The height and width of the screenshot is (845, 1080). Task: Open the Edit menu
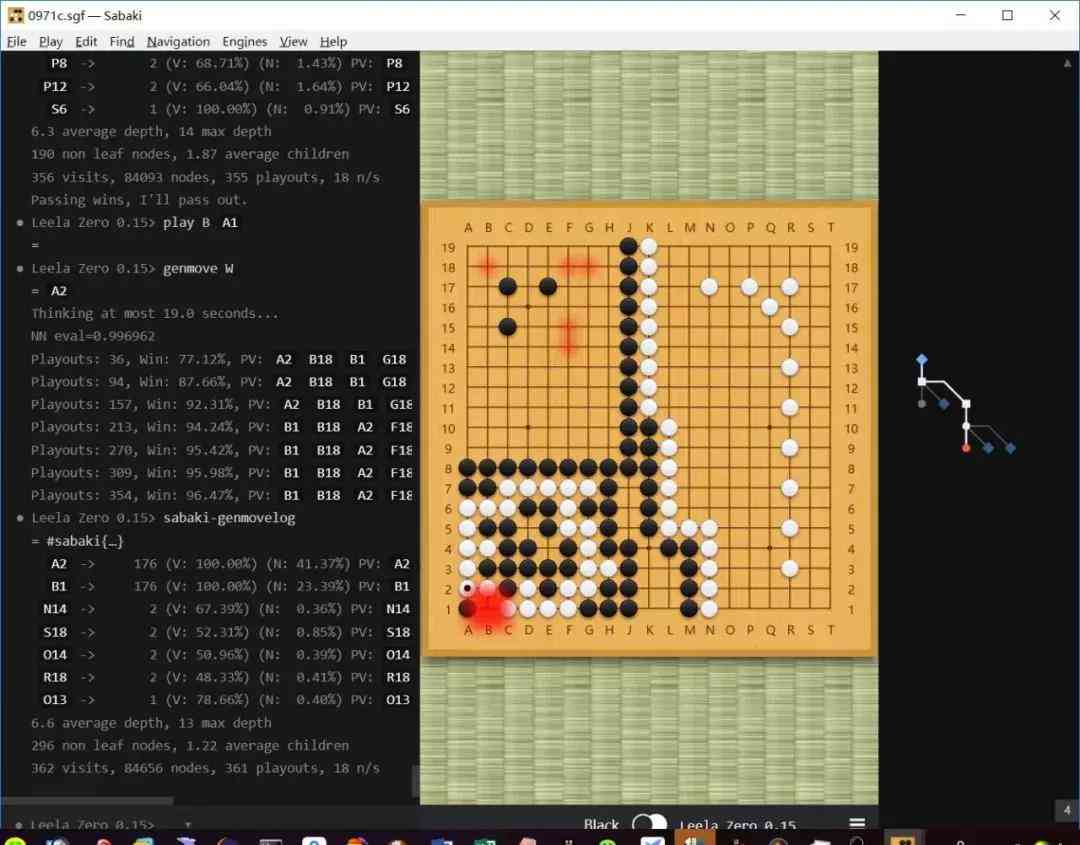pyautogui.click(x=86, y=42)
